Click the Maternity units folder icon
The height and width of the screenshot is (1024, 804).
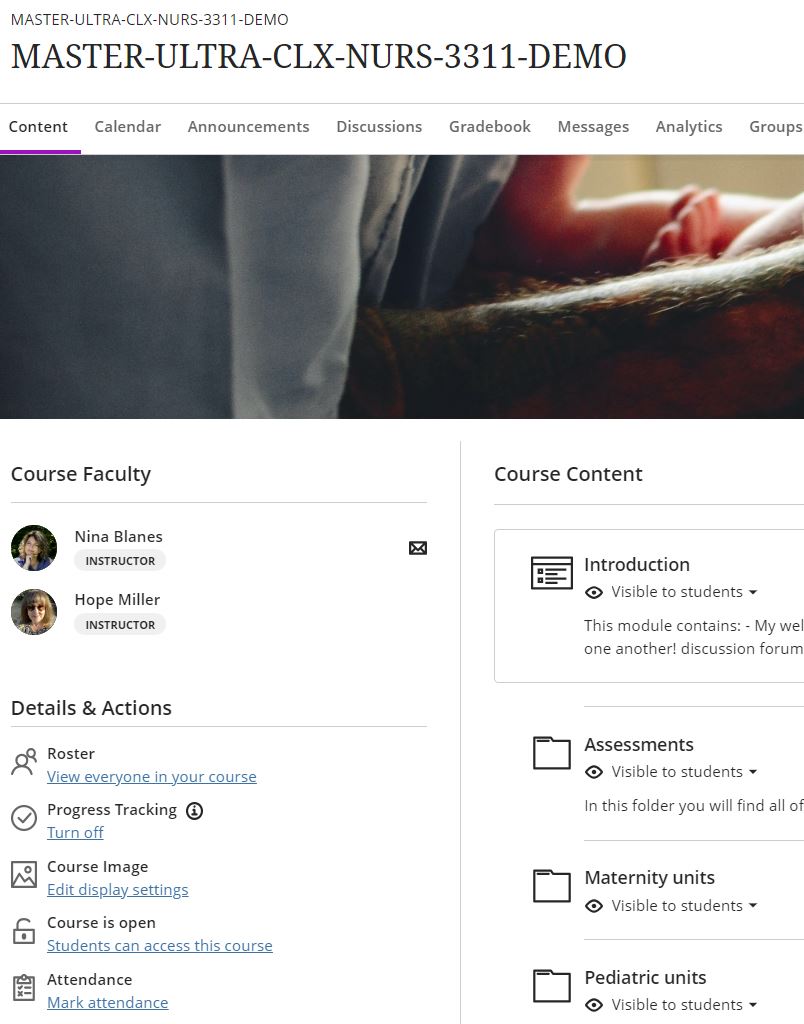pos(551,886)
